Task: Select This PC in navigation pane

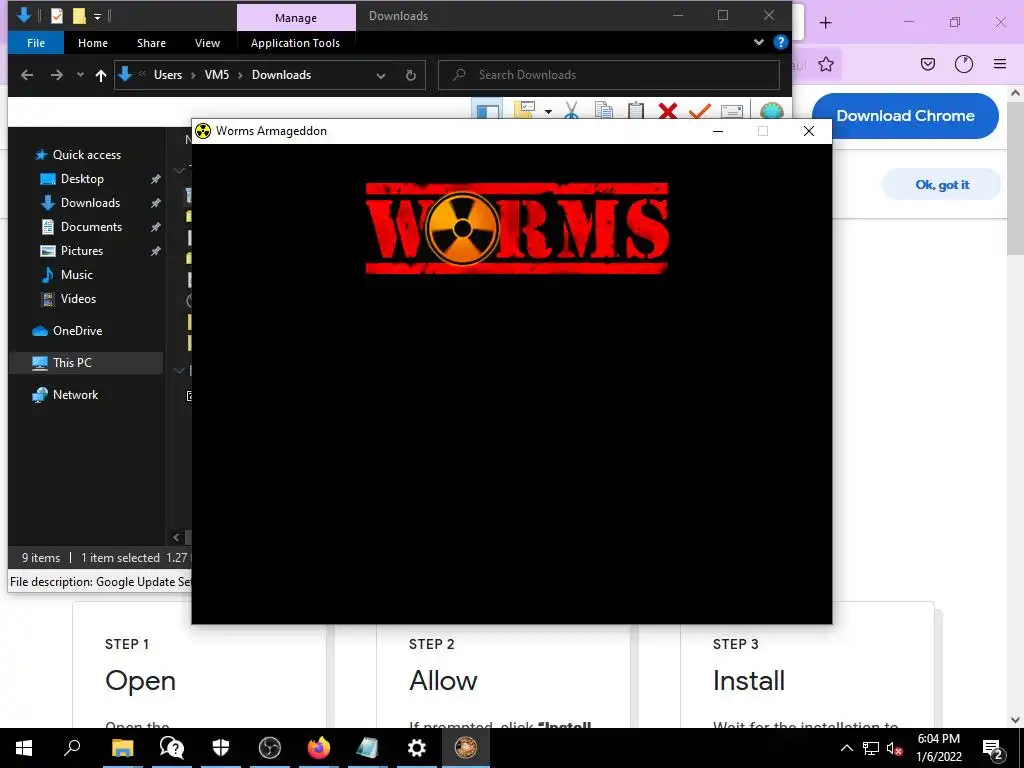Action: pyautogui.click(x=72, y=362)
